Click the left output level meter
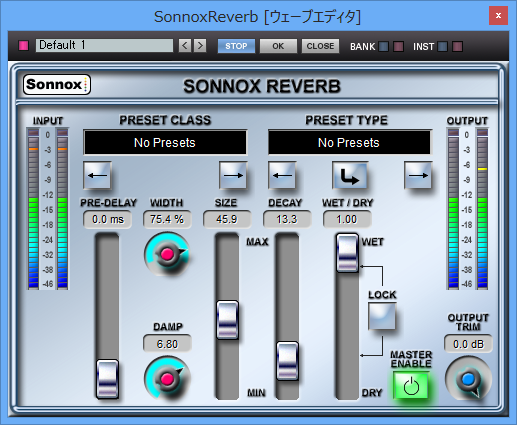 click(453, 208)
